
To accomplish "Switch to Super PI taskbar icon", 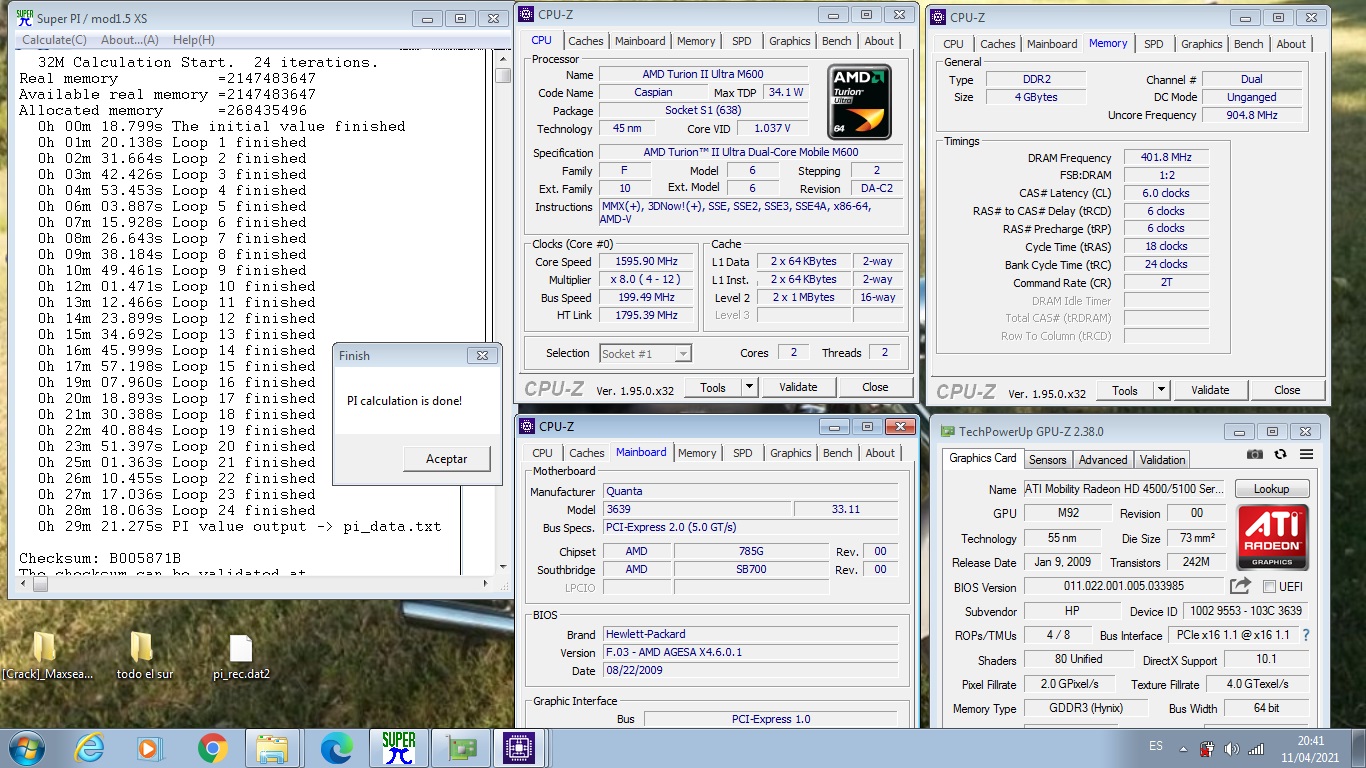I will (x=399, y=748).
